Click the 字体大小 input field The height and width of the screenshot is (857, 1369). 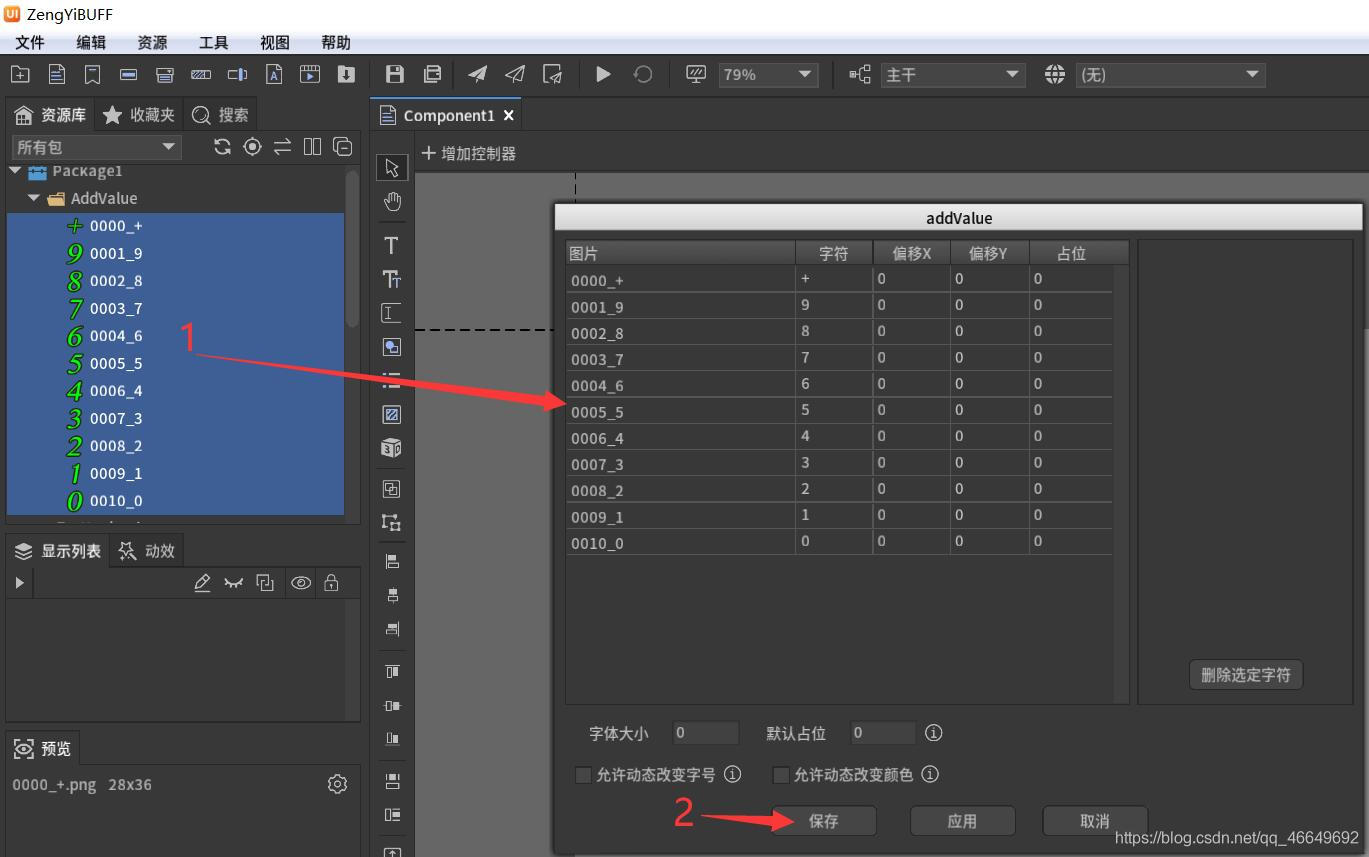[706, 733]
